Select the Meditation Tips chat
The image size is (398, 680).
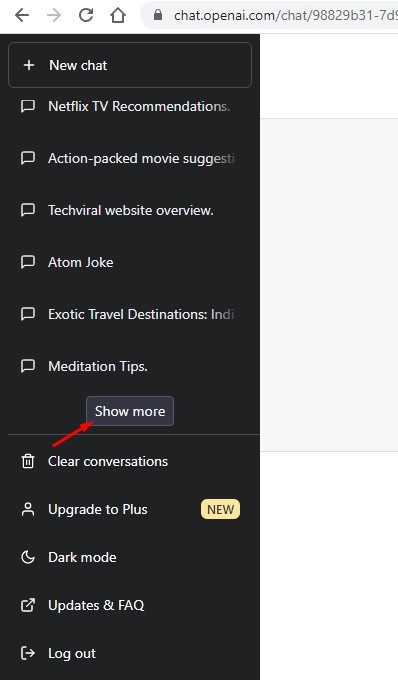pyautogui.click(x=130, y=366)
